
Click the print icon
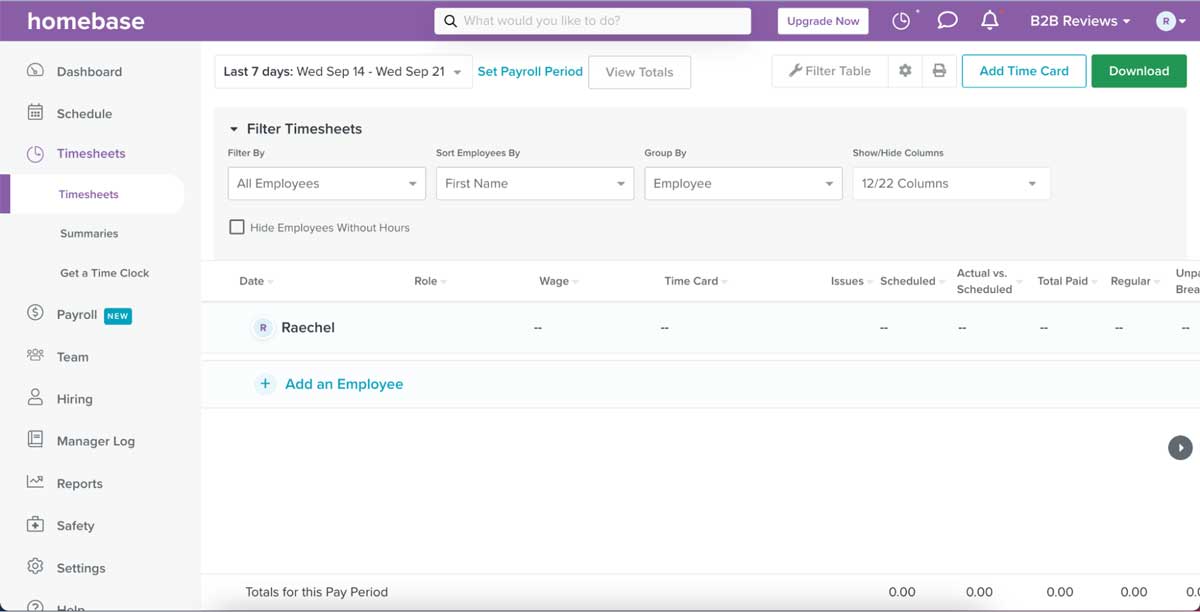pyautogui.click(x=939, y=71)
